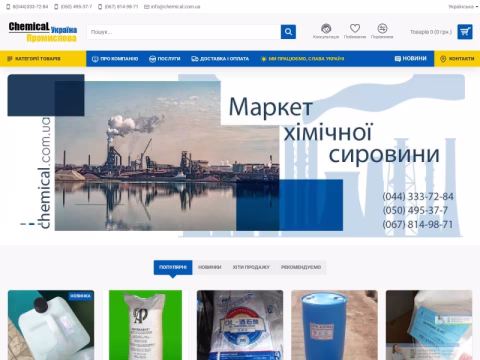This screenshot has width=480, height=360.
Task: Switch to the Новинки tab
Action: tap(210, 267)
